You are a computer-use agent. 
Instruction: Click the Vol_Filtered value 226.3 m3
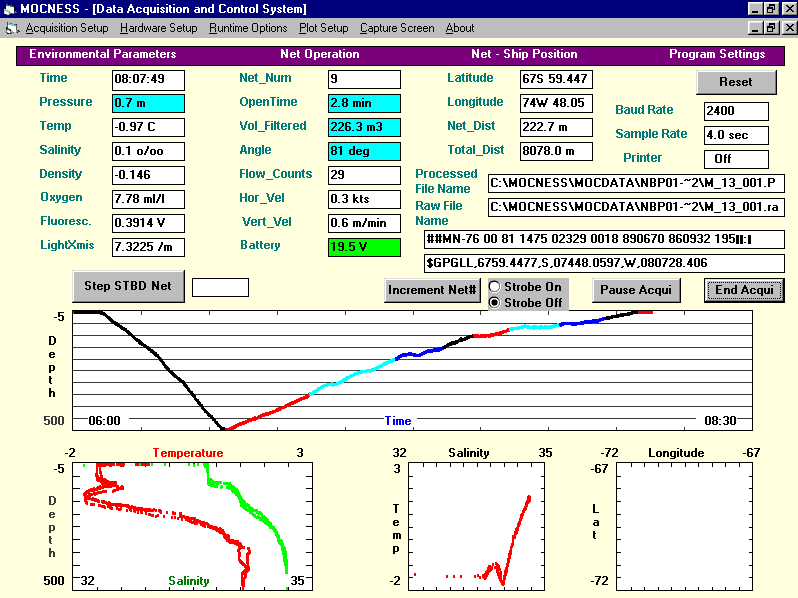pos(364,127)
